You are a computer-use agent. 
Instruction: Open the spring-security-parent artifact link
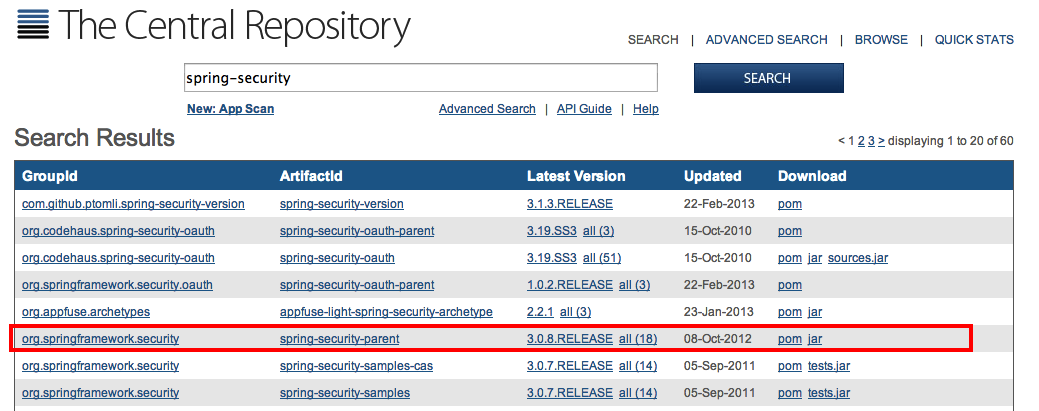pos(343,339)
